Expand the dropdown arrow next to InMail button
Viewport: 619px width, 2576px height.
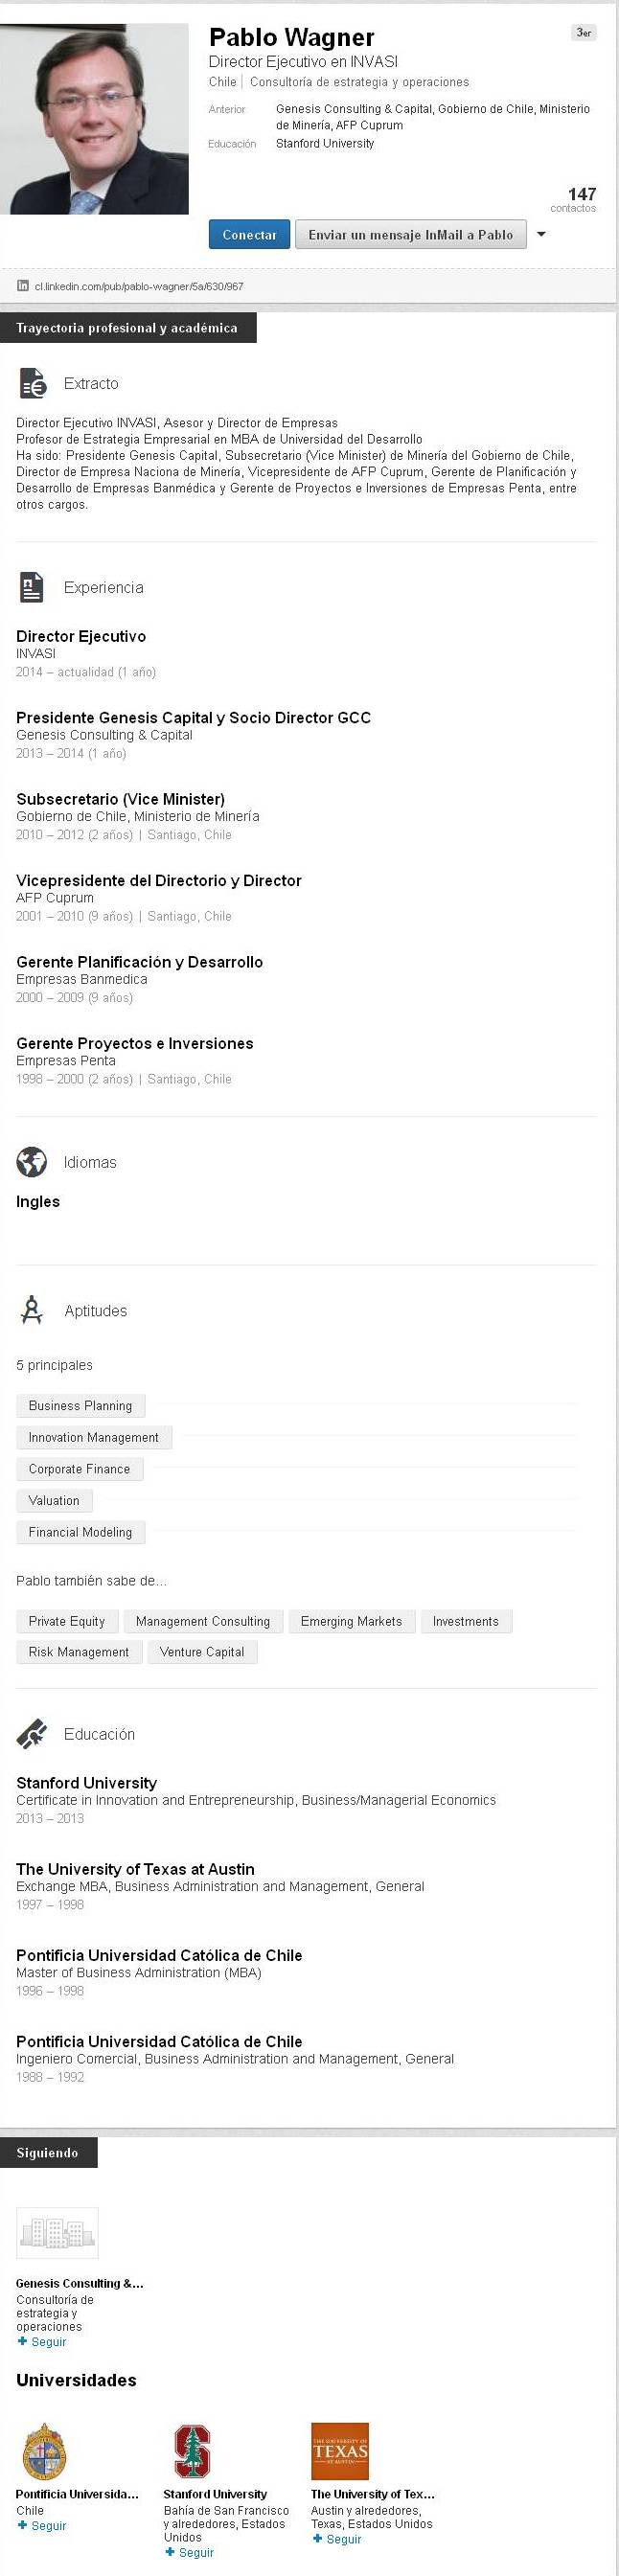click(x=541, y=234)
